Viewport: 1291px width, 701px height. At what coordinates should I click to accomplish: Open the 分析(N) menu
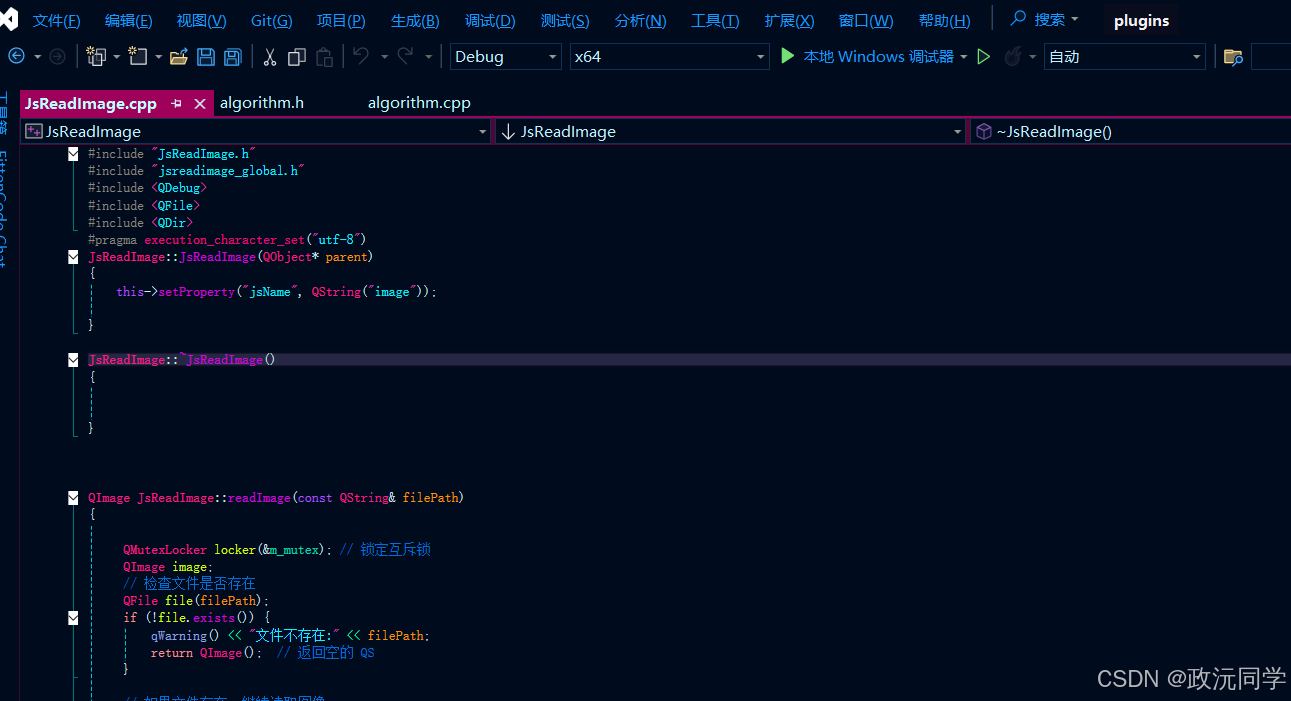coord(641,21)
